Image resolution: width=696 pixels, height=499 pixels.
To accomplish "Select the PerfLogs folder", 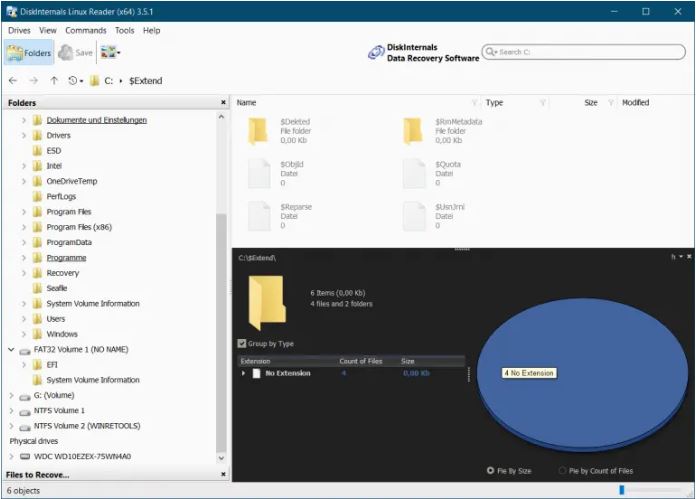I will pyautogui.click(x=61, y=197).
